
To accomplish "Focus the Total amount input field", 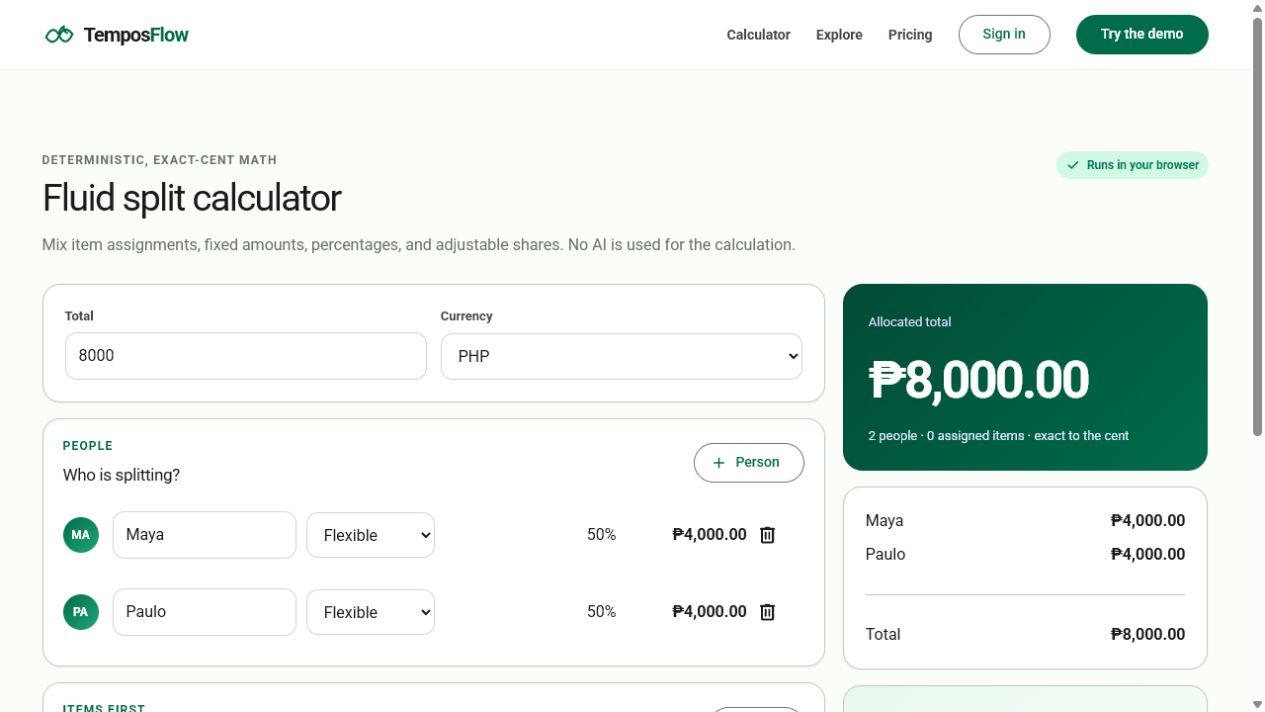I will click(x=246, y=356).
